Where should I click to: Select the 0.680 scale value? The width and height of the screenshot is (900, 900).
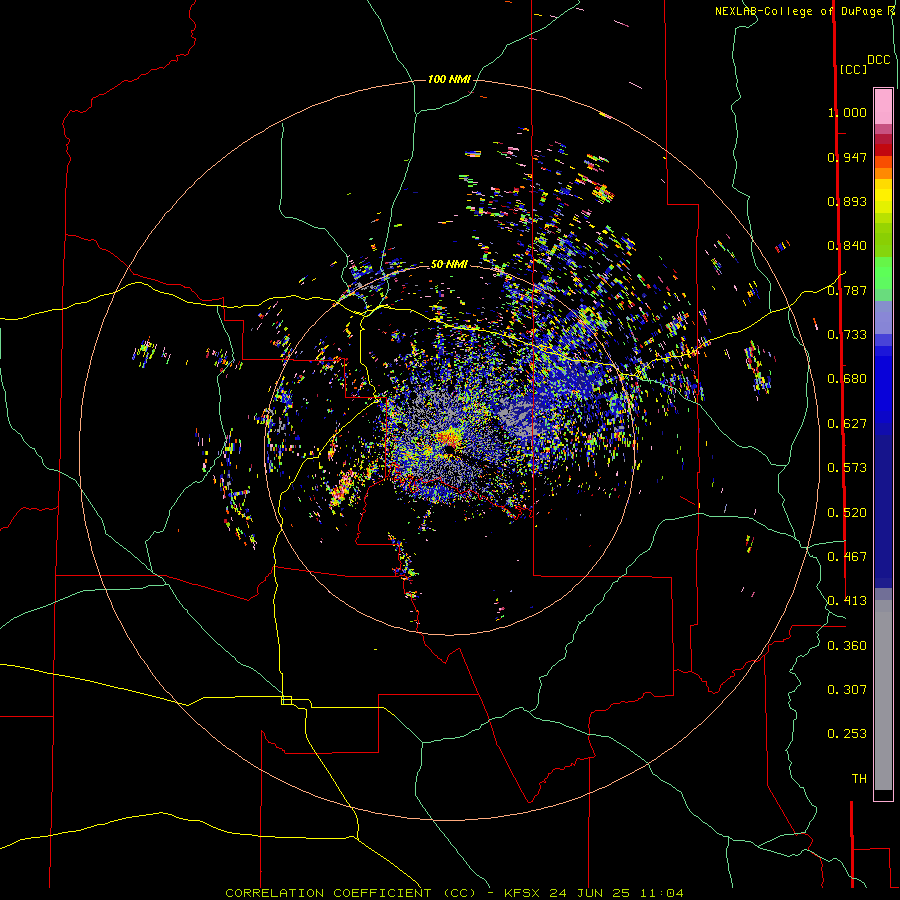click(x=847, y=379)
